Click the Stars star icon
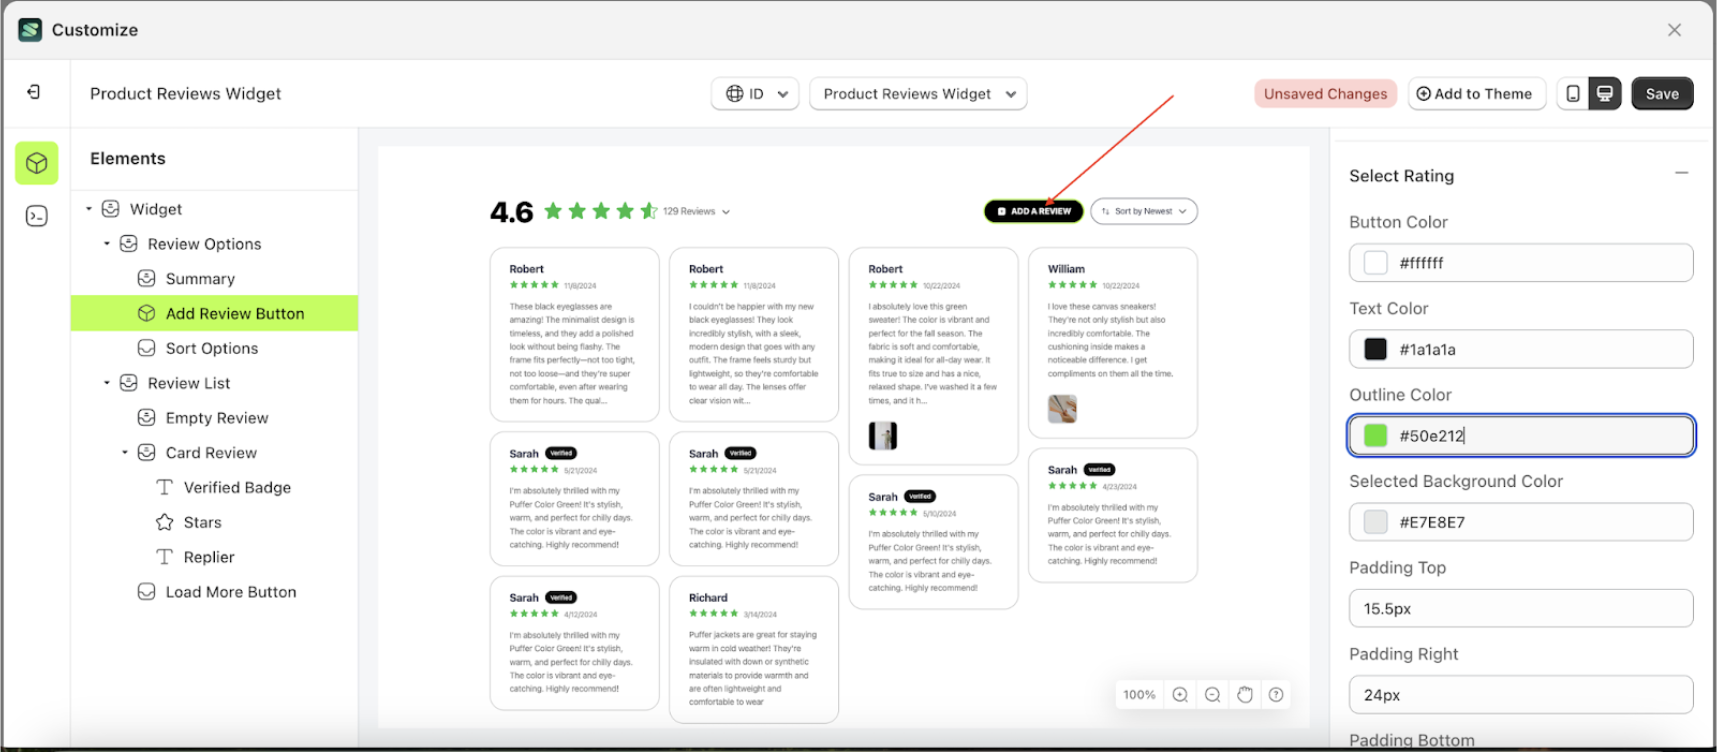Image resolution: width=1718 pixels, height=752 pixels. click(x=165, y=522)
